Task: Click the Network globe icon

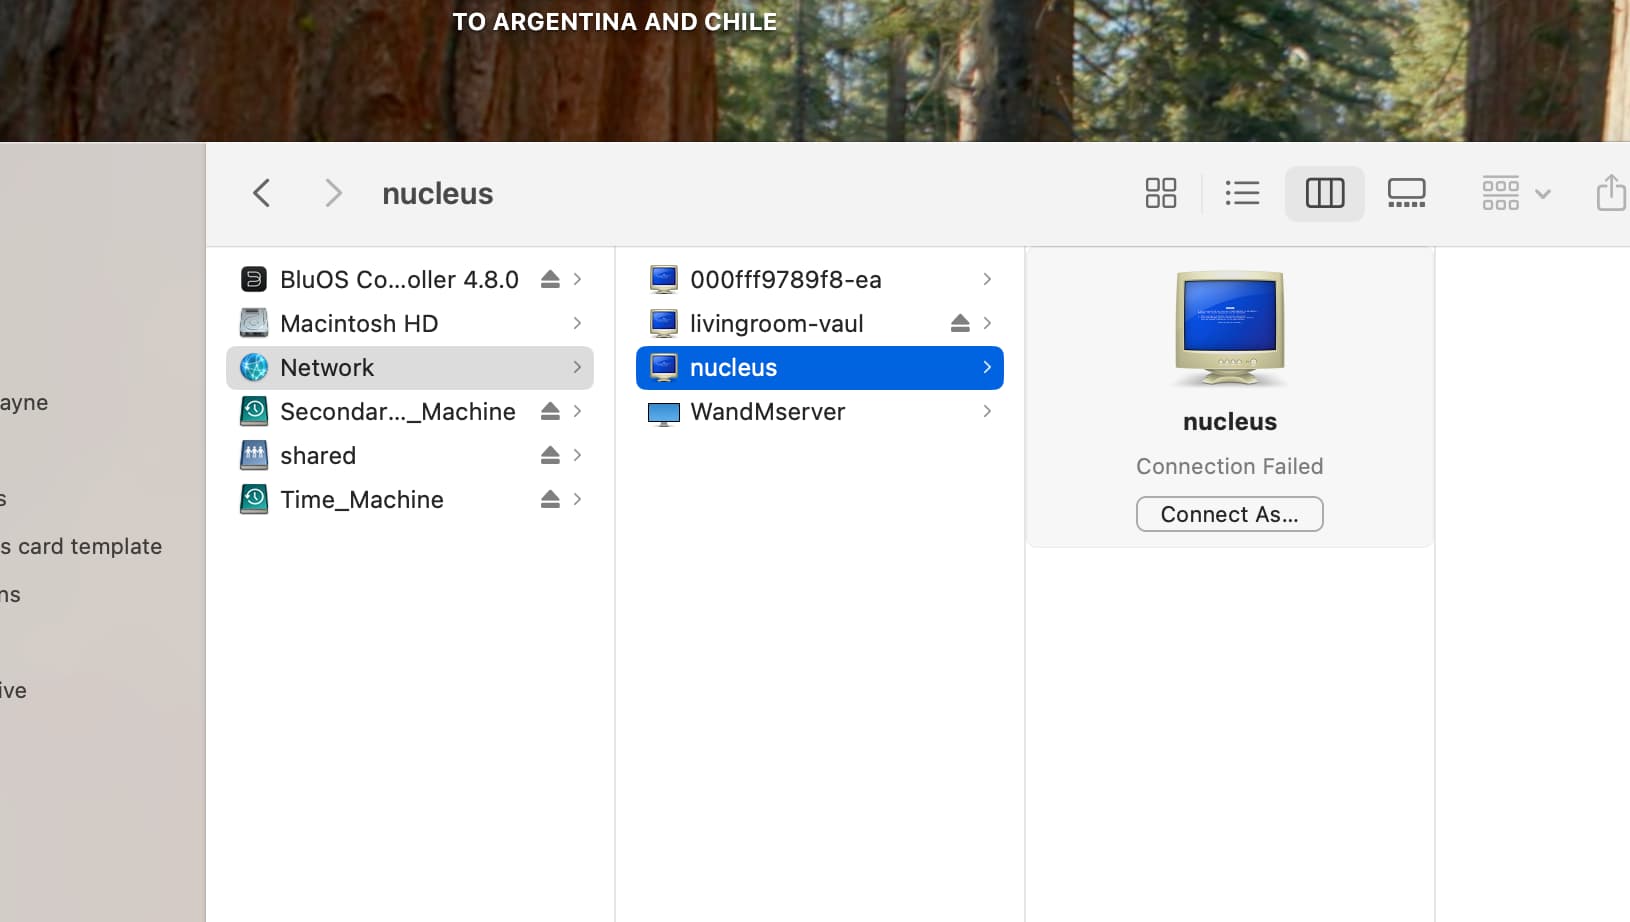Action: click(254, 367)
